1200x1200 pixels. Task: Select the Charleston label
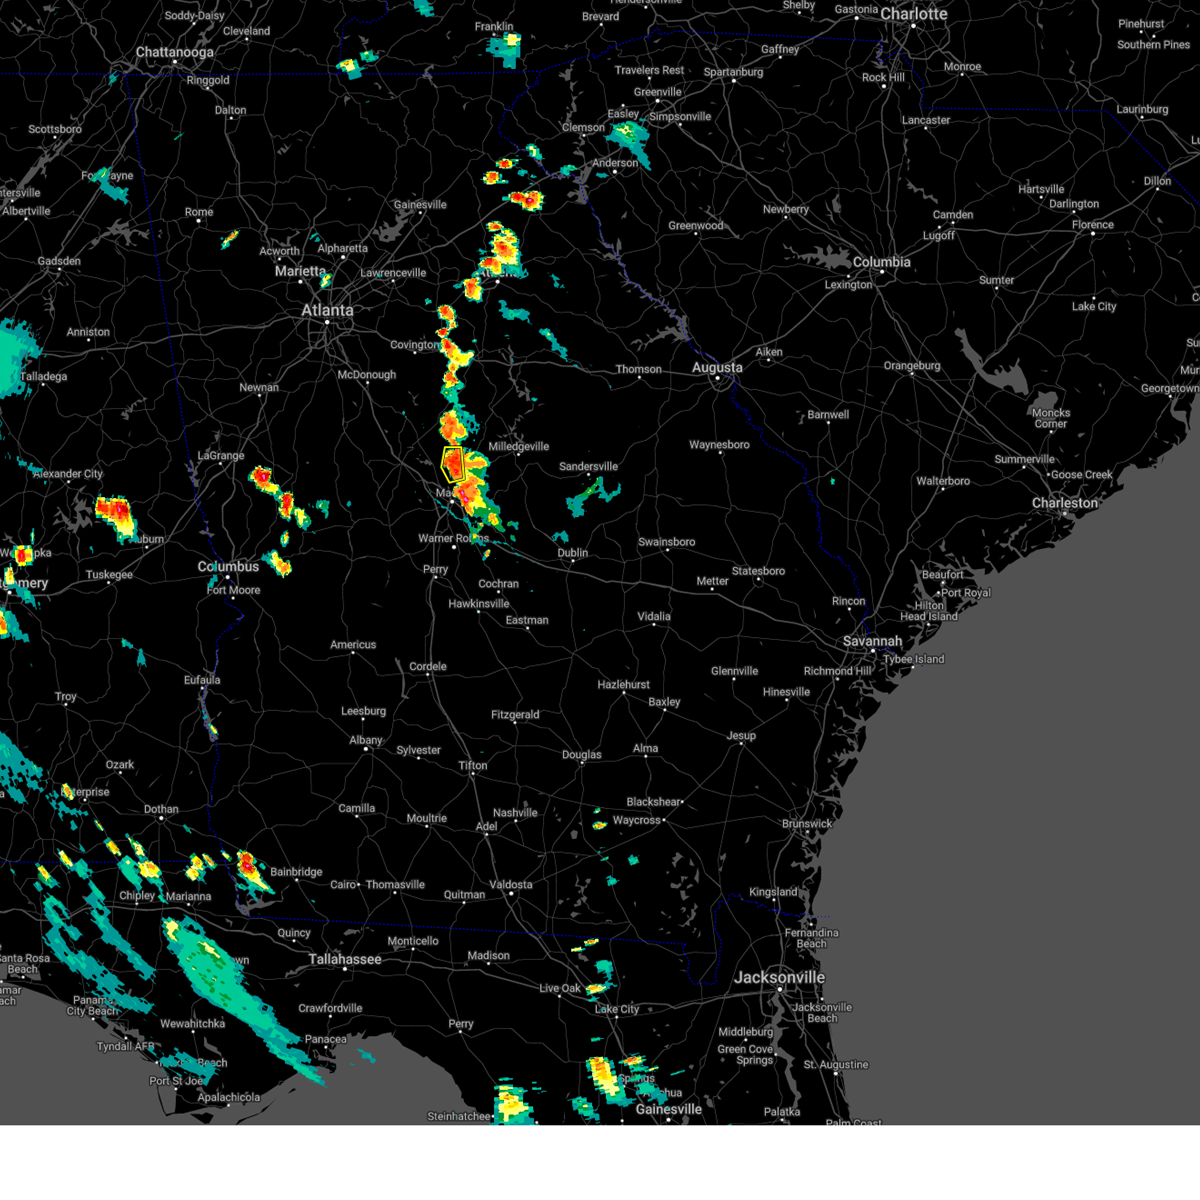[1065, 503]
